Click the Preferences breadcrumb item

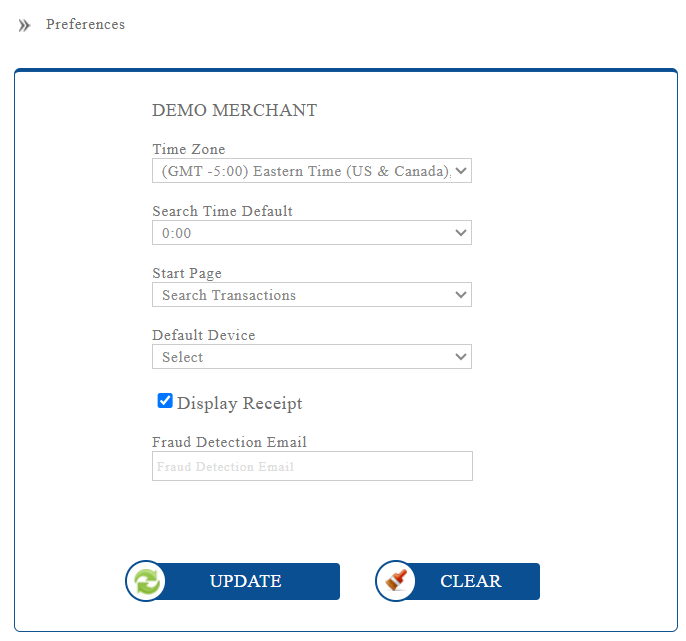[x=85, y=24]
